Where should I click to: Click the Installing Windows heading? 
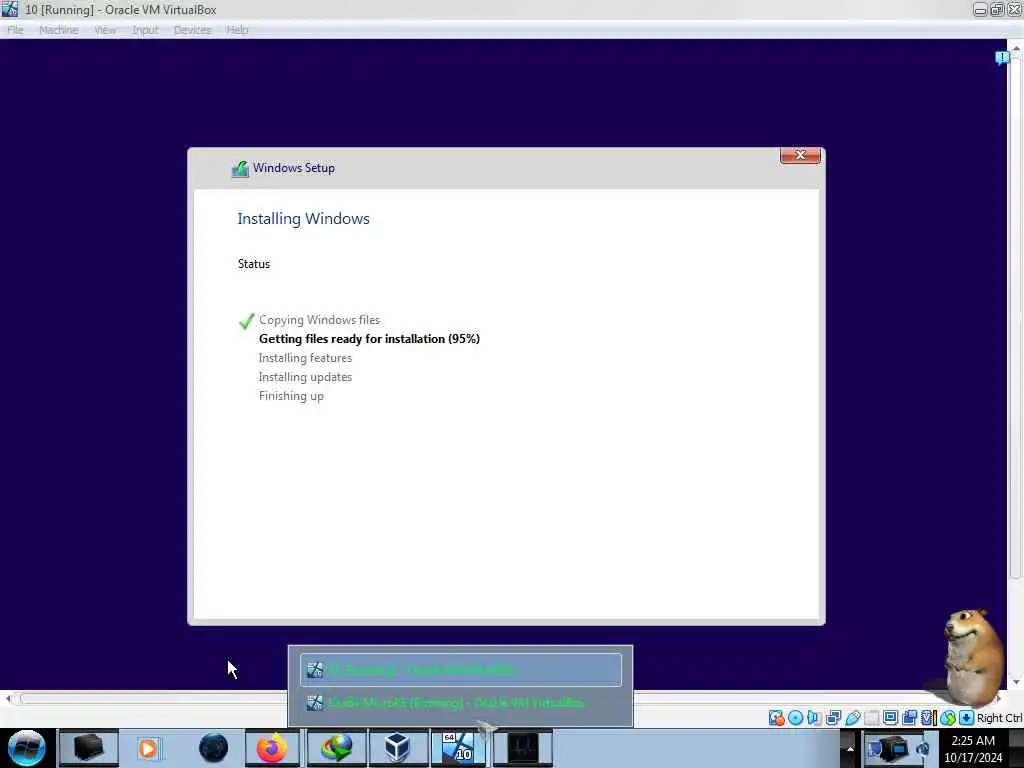(x=304, y=219)
